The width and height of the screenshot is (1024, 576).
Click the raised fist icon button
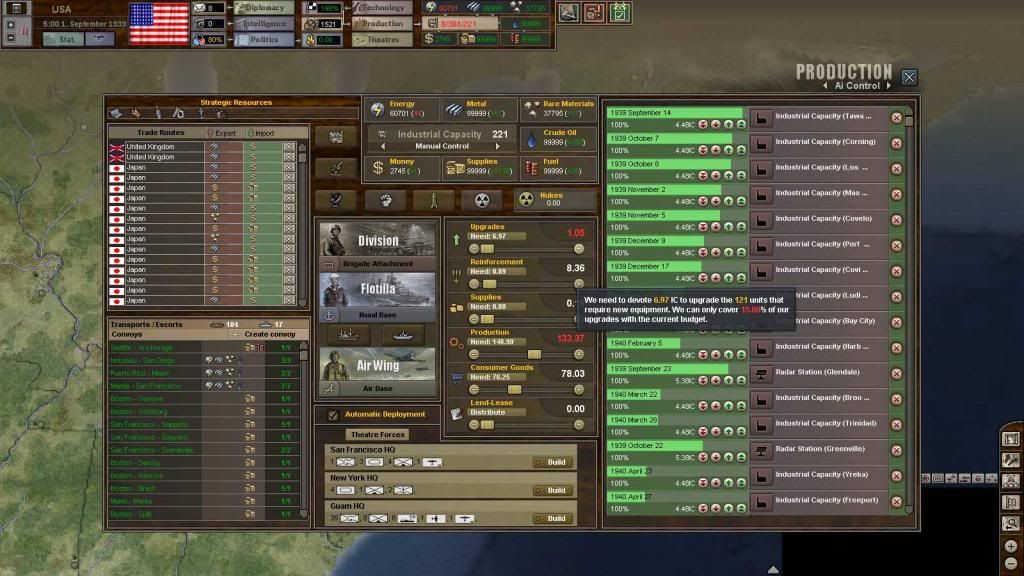coord(385,200)
